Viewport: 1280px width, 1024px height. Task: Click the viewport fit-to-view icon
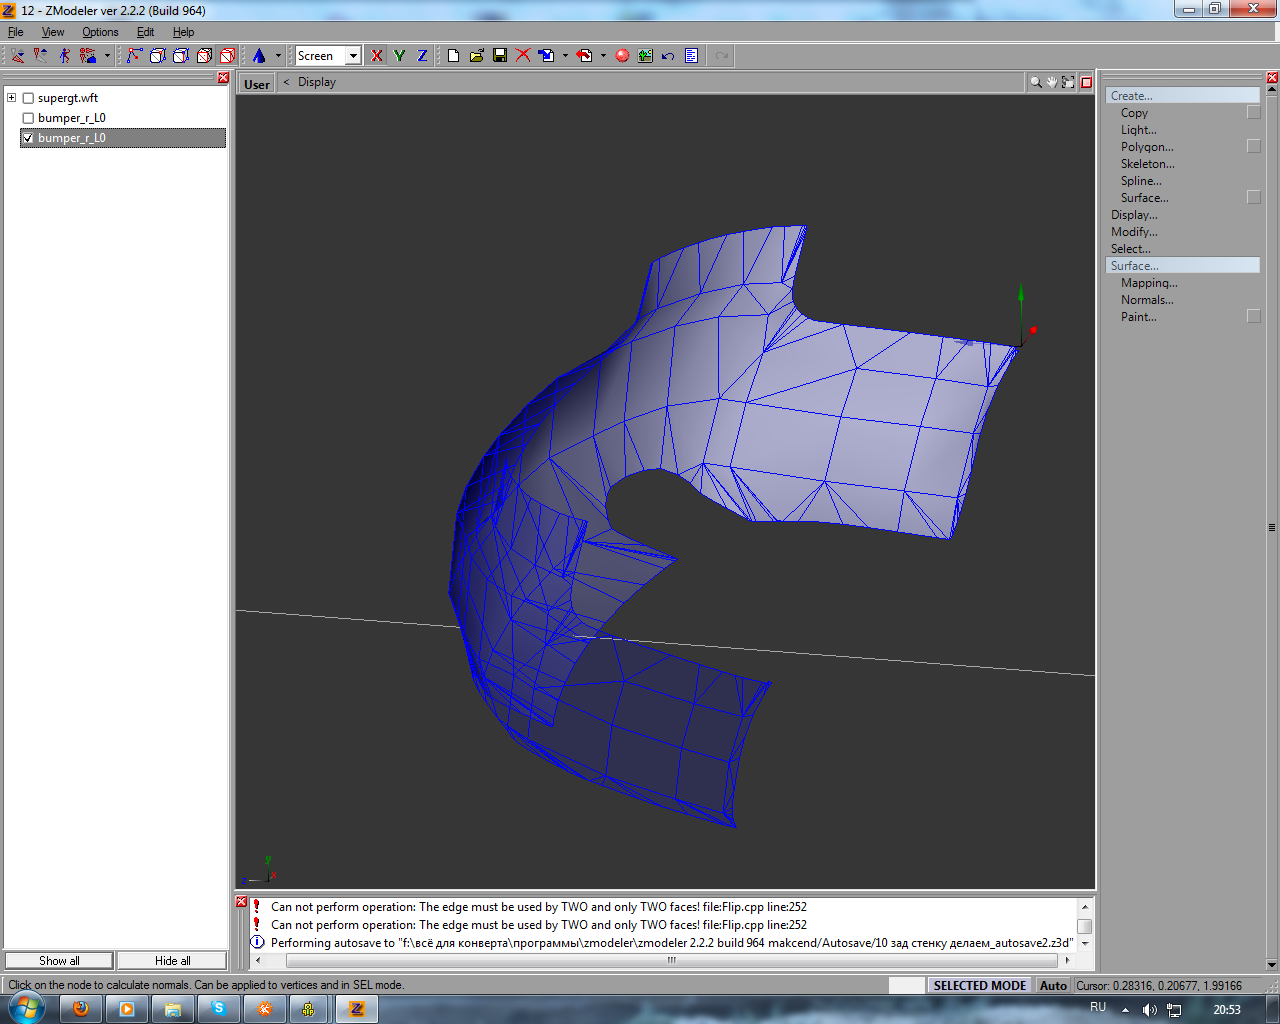coord(1068,82)
